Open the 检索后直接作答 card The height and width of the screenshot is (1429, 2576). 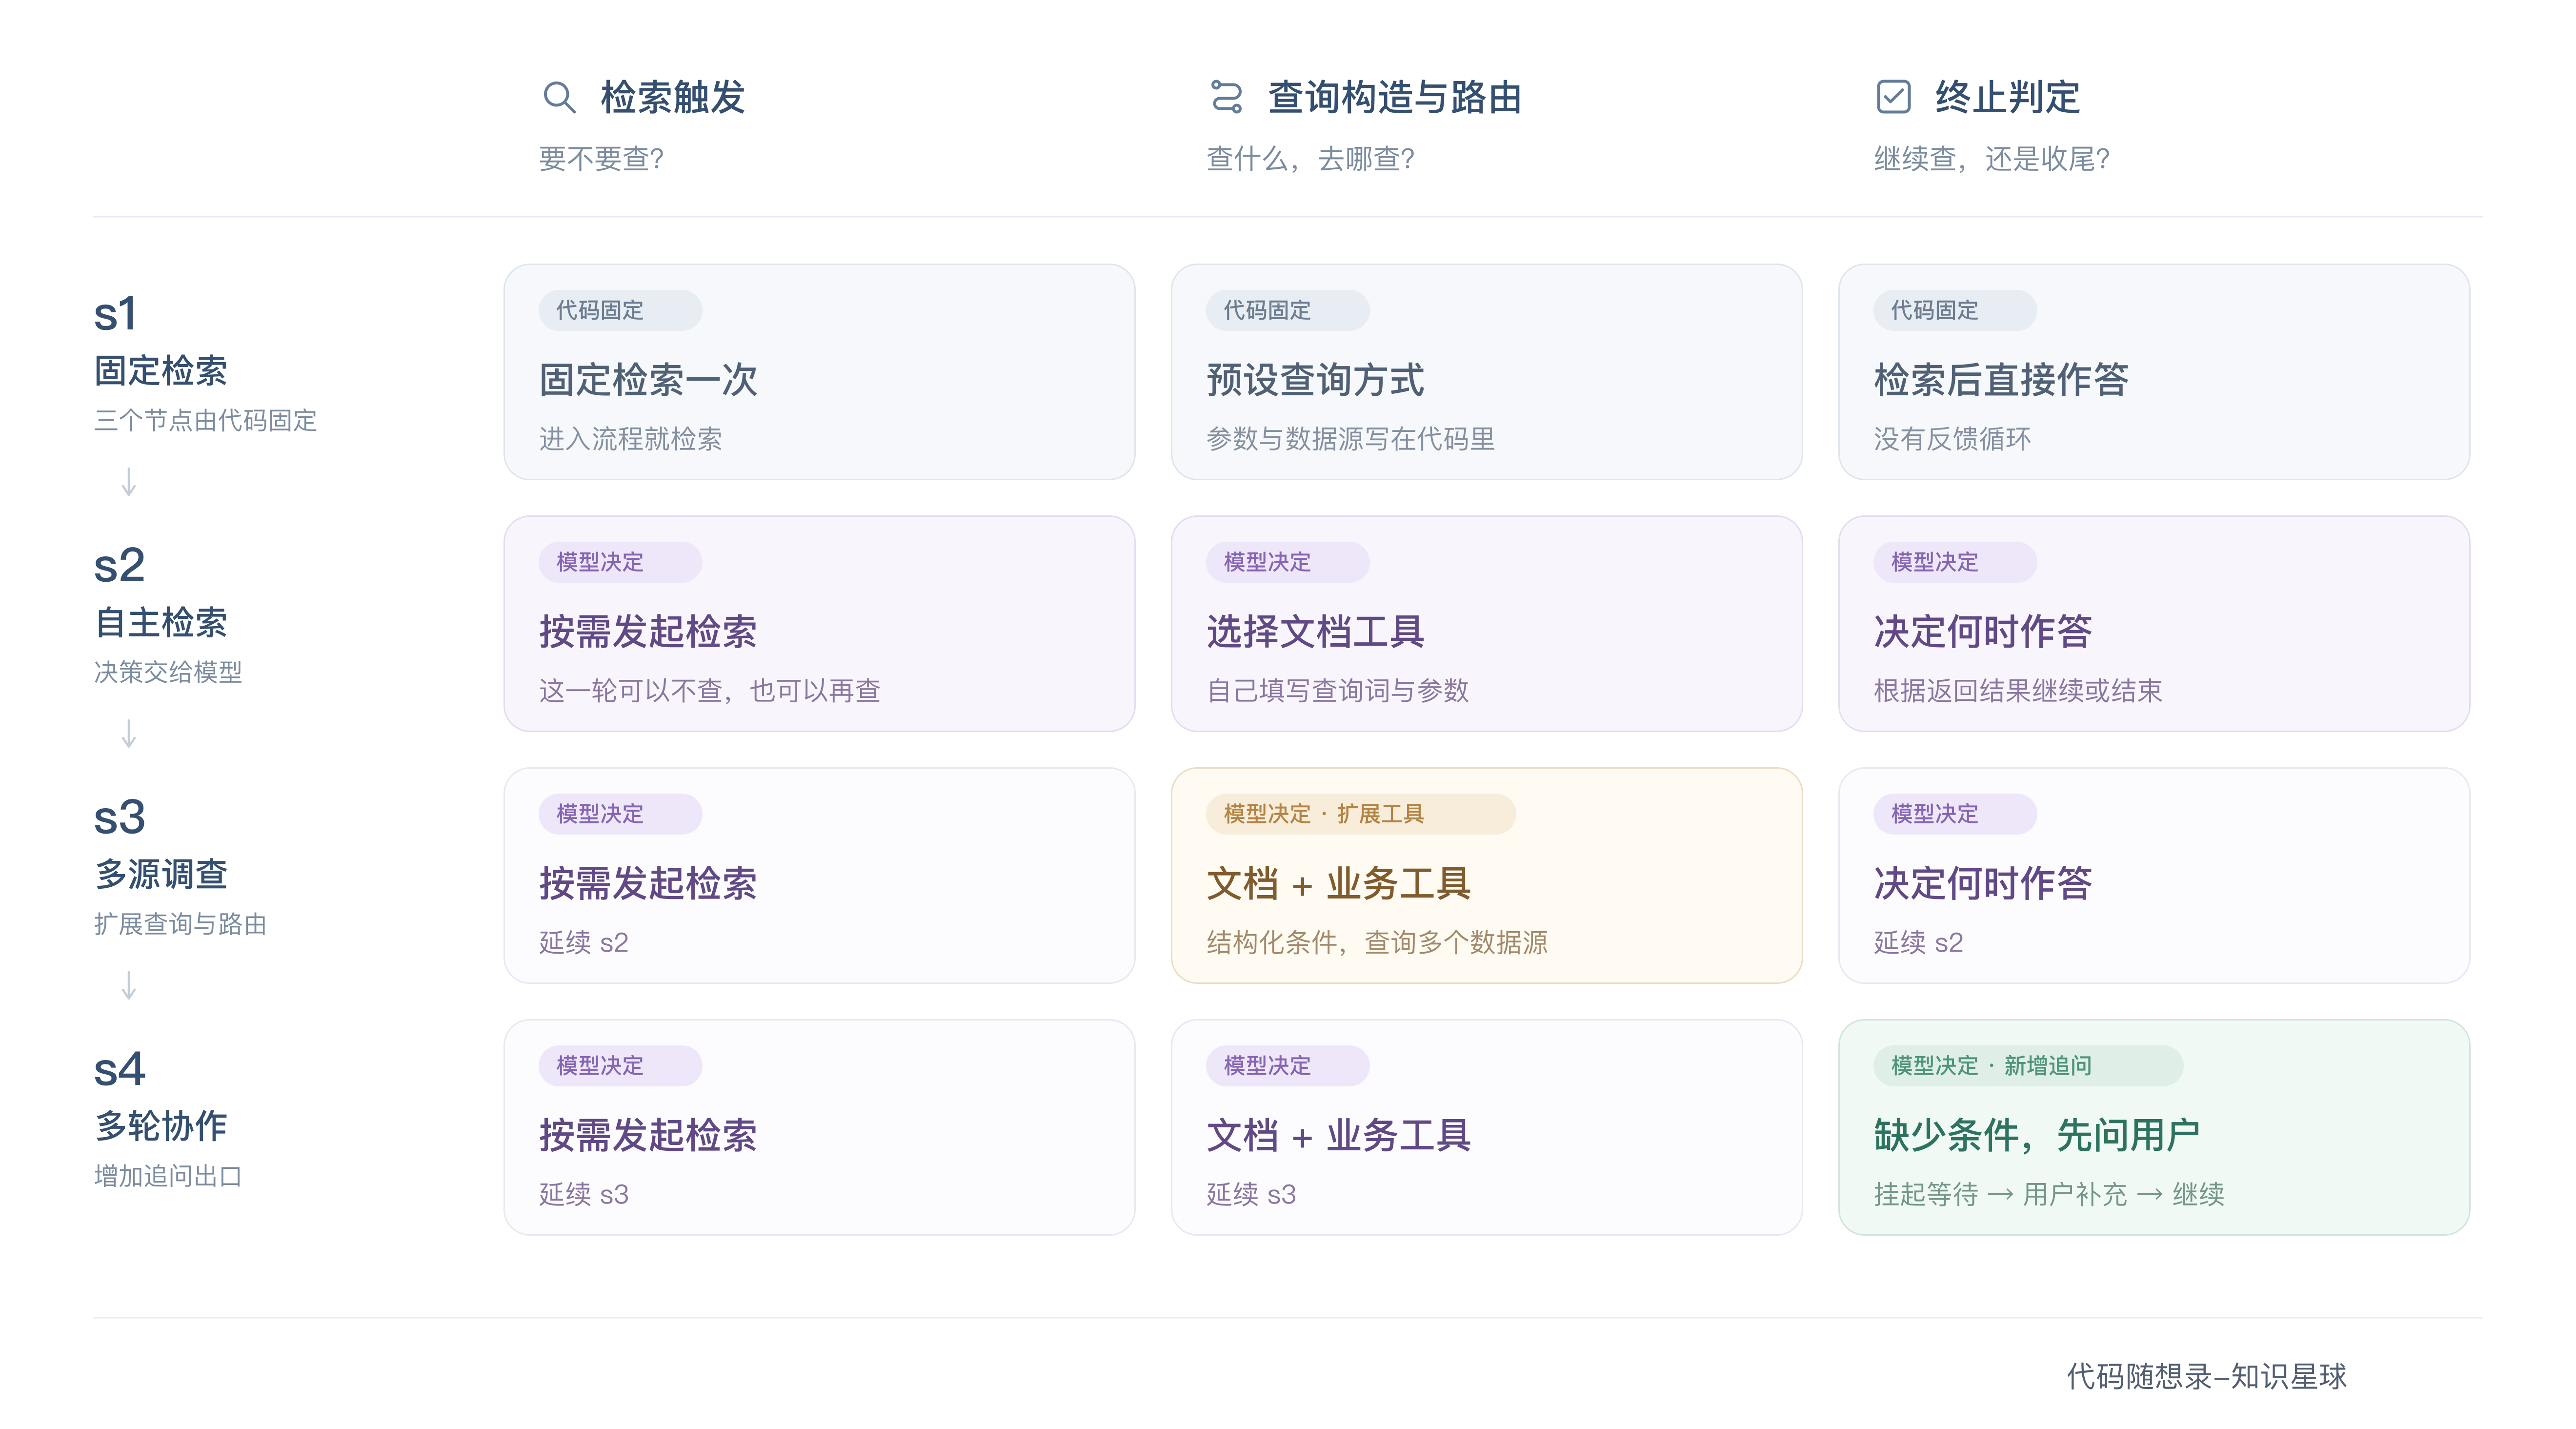coord(2154,372)
